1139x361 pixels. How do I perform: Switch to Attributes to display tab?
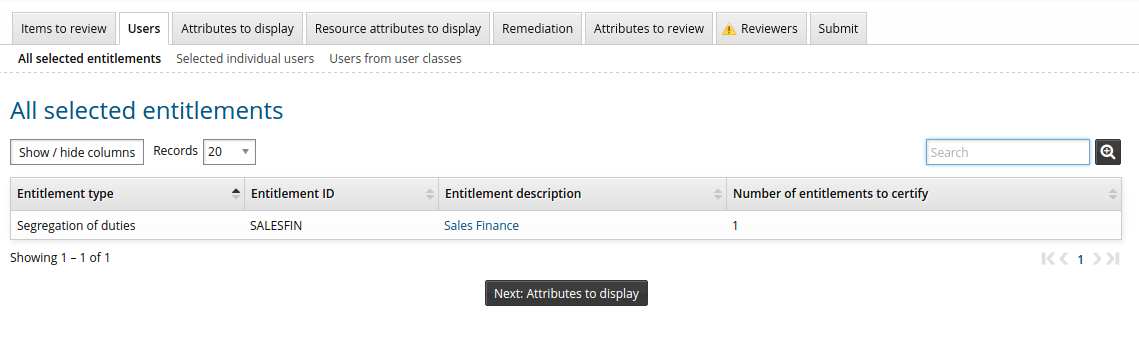(x=238, y=28)
